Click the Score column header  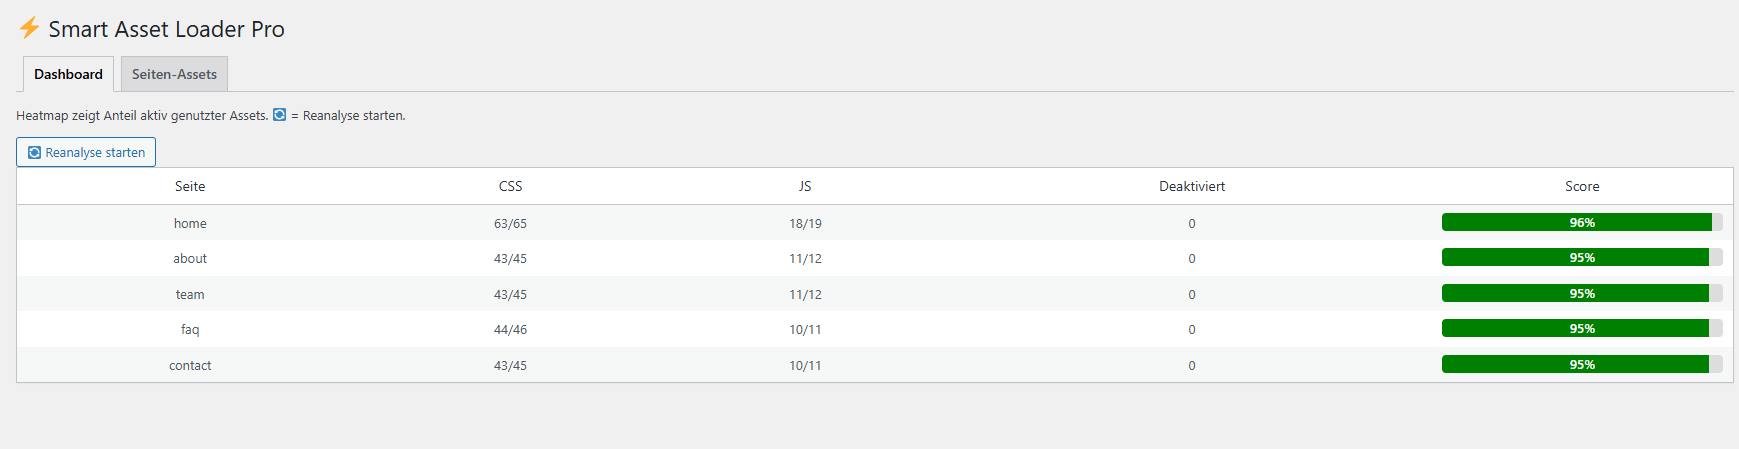(x=1581, y=186)
